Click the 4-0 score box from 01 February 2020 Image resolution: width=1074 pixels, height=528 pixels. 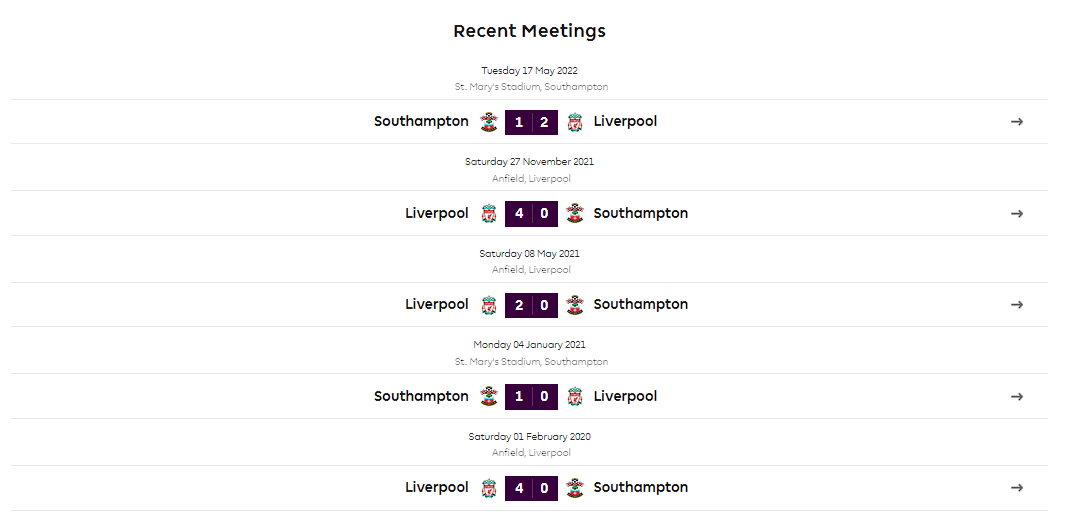click(532, 488)
